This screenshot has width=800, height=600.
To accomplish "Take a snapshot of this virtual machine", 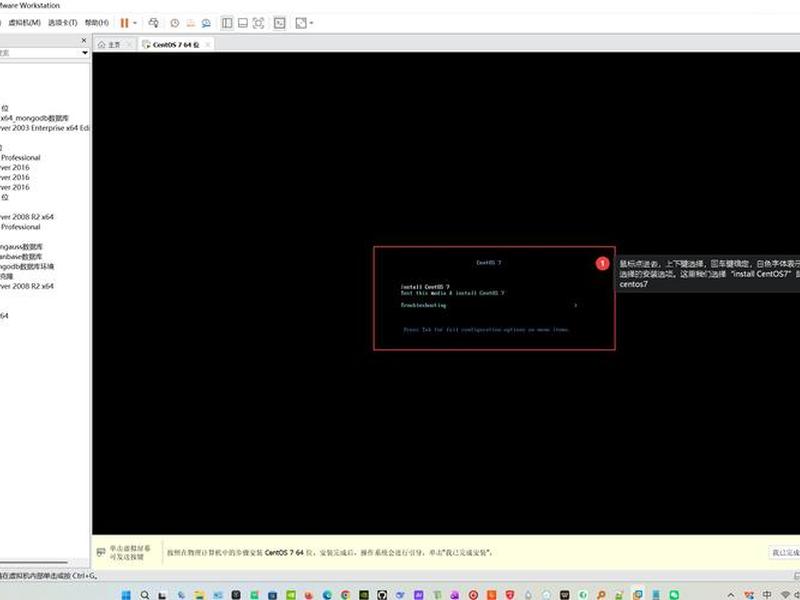I will tap(174, 23).
